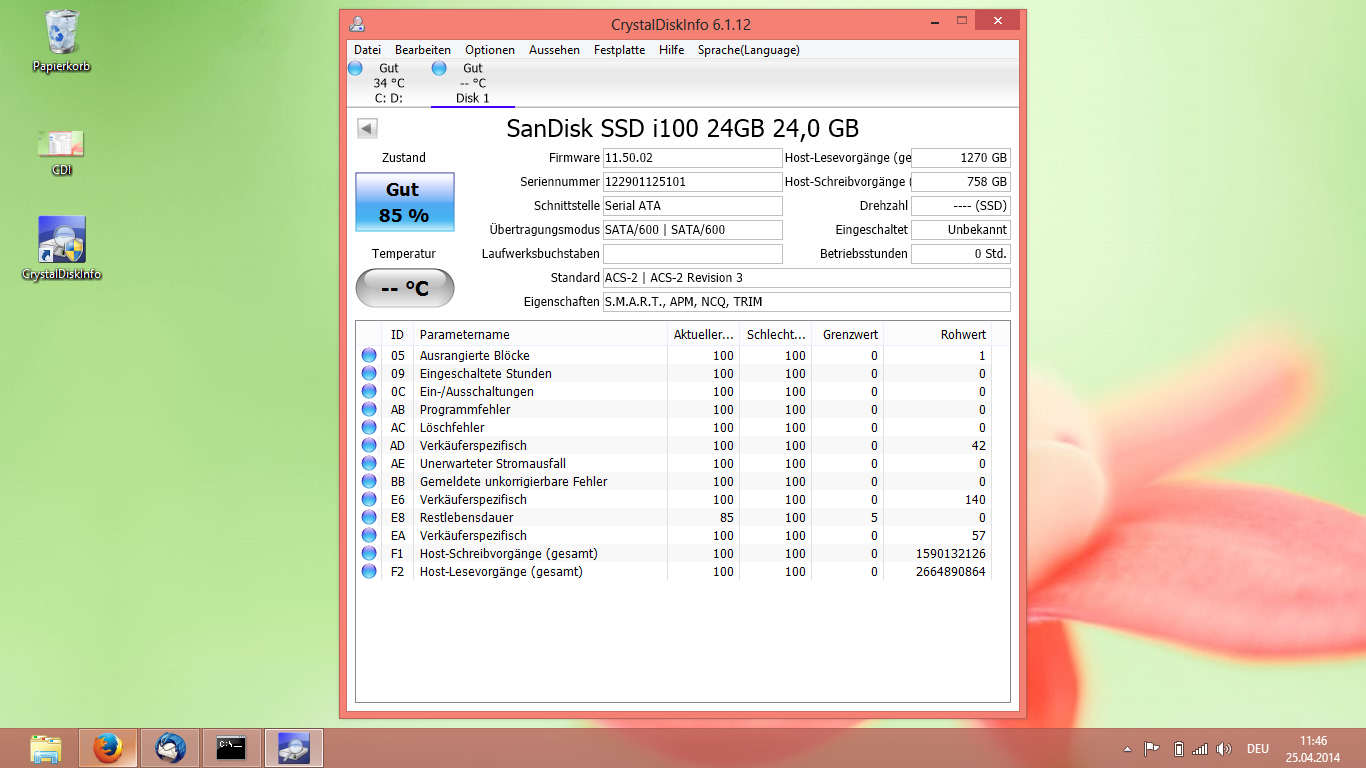Image resolution: width=1366 pixels, height=768 pixels.
Task: Click the battery tray icon
Action: (x=1178, y=748)
